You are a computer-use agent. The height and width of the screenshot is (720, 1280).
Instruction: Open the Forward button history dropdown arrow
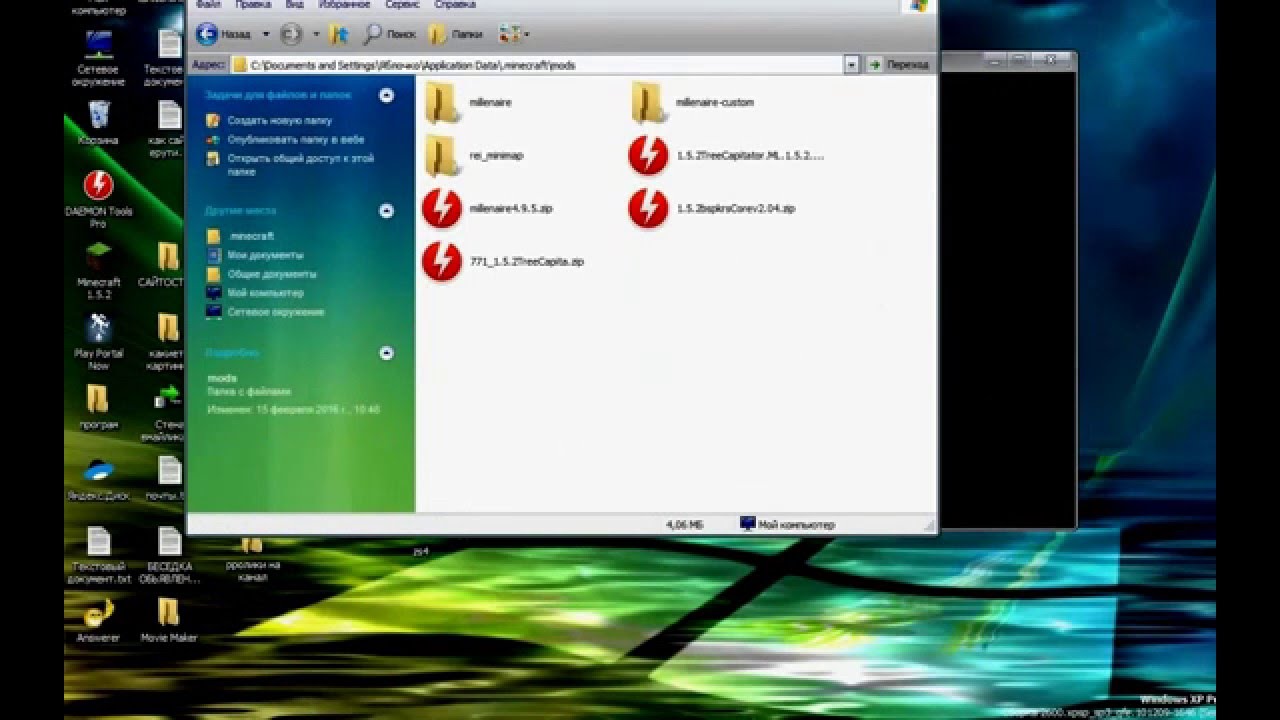(316, 35)
